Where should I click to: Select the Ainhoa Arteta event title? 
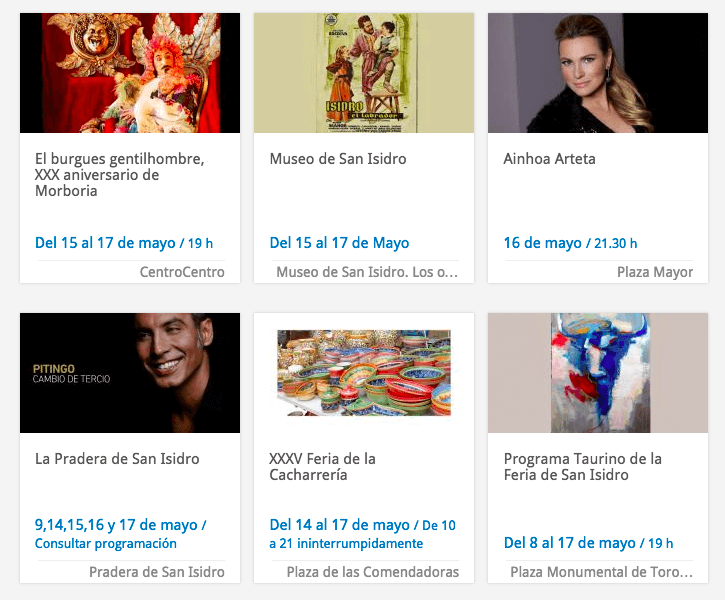[549, 159]
